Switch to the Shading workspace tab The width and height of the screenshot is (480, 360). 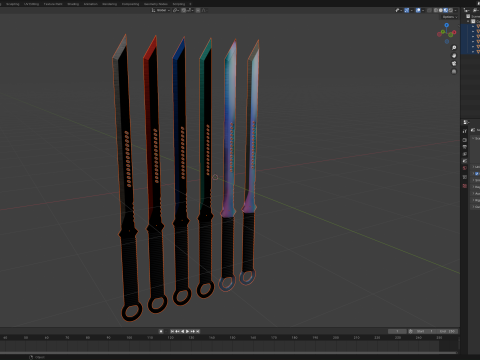pos(73,4)
